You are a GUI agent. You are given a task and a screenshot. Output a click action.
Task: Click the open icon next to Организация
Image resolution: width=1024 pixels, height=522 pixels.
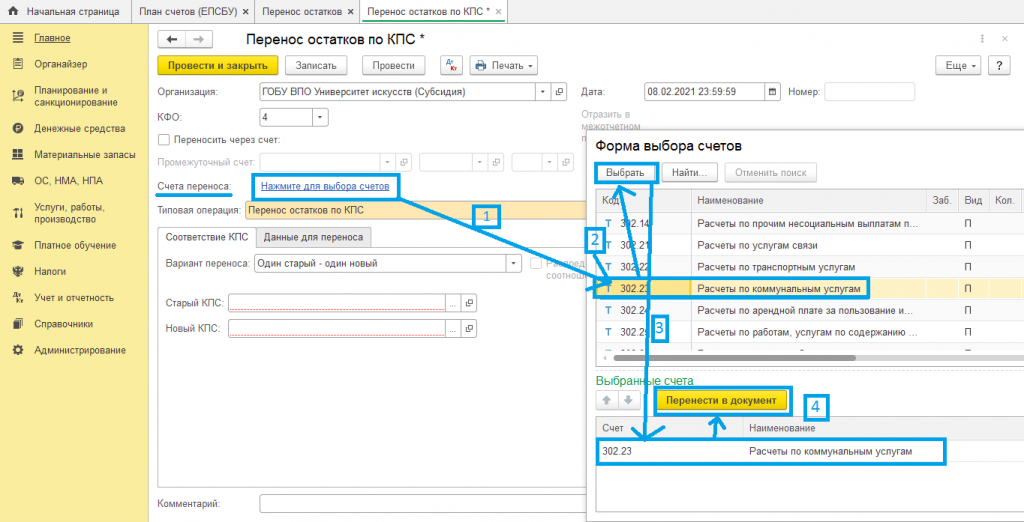click(x=559, y=92)
